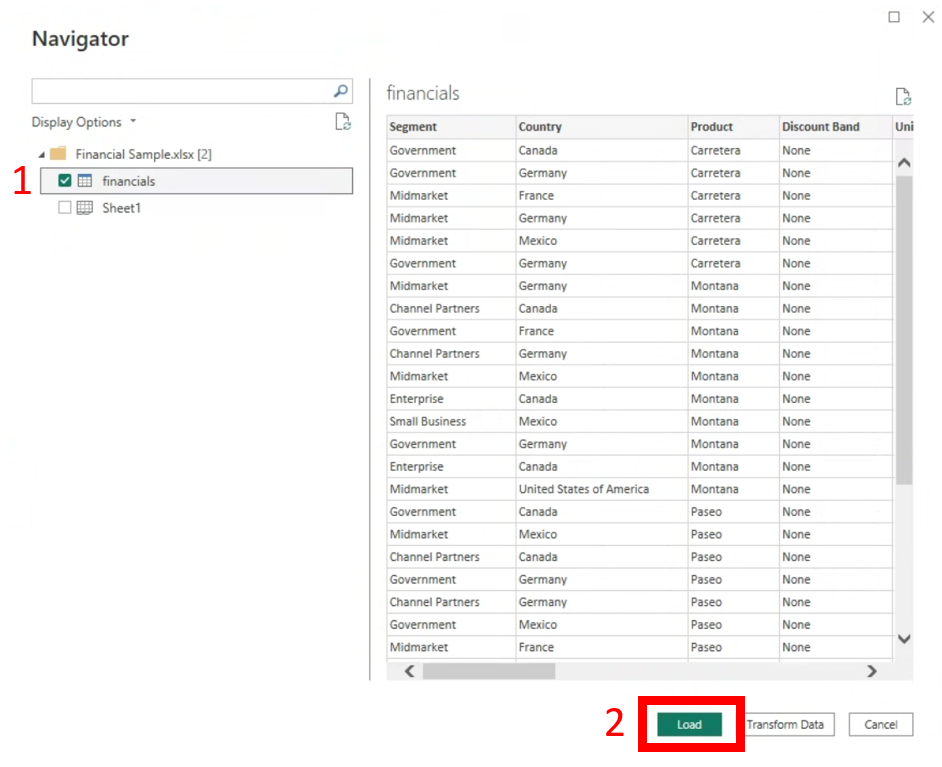Click the Mexico cell in the Small Business row
Screen dimensions: 942x767
(x=602, y=421)
